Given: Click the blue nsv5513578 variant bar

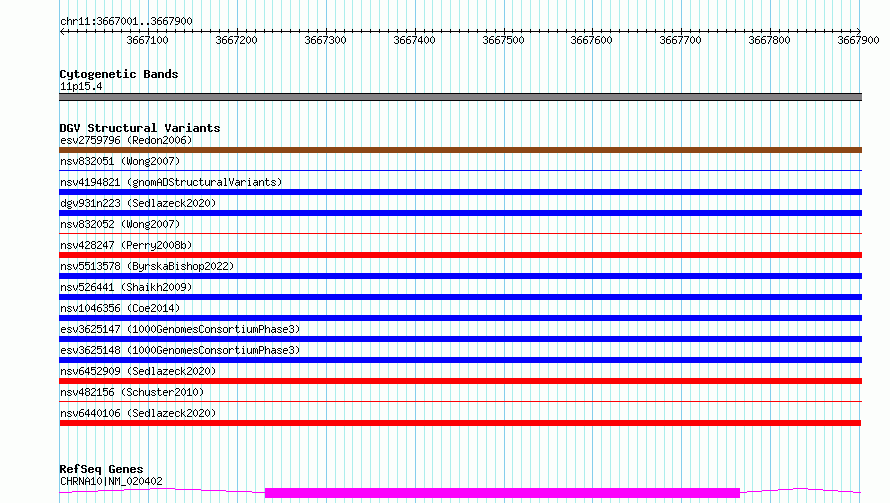Looking at the screenshot, I should tap(460, 276).
